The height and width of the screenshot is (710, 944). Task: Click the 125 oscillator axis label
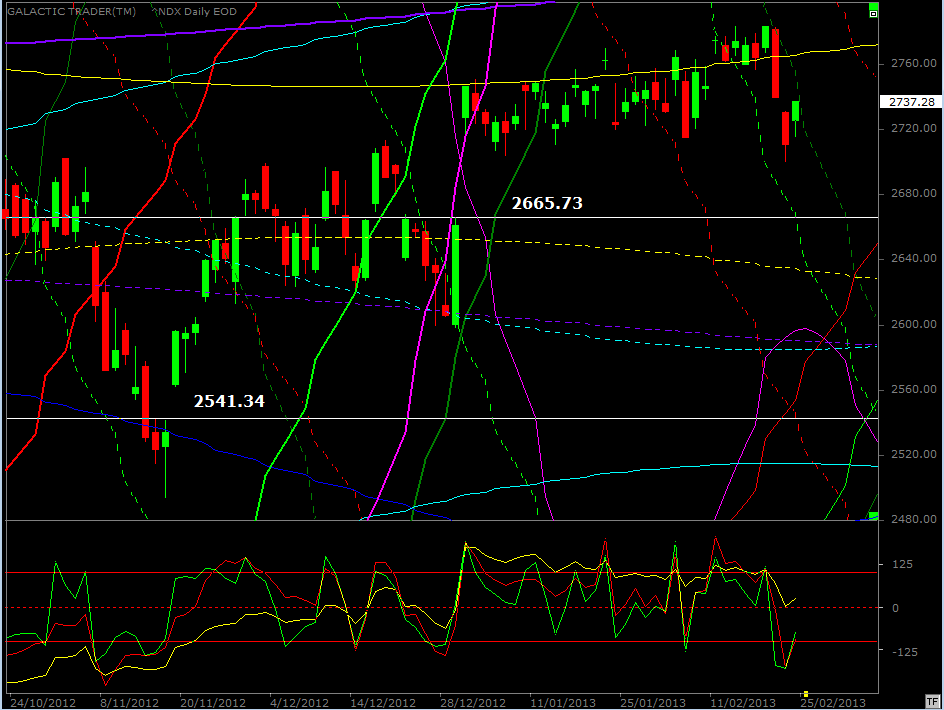click(x=902, y=564)
